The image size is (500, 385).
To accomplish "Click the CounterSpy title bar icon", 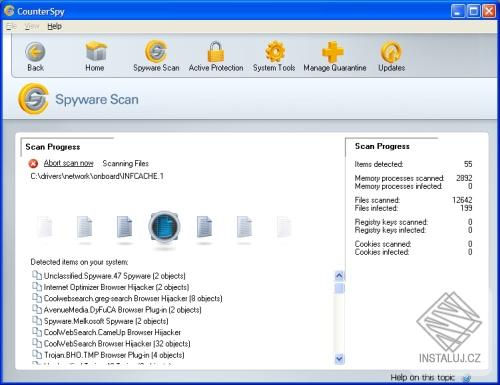I will coord(9,11).
